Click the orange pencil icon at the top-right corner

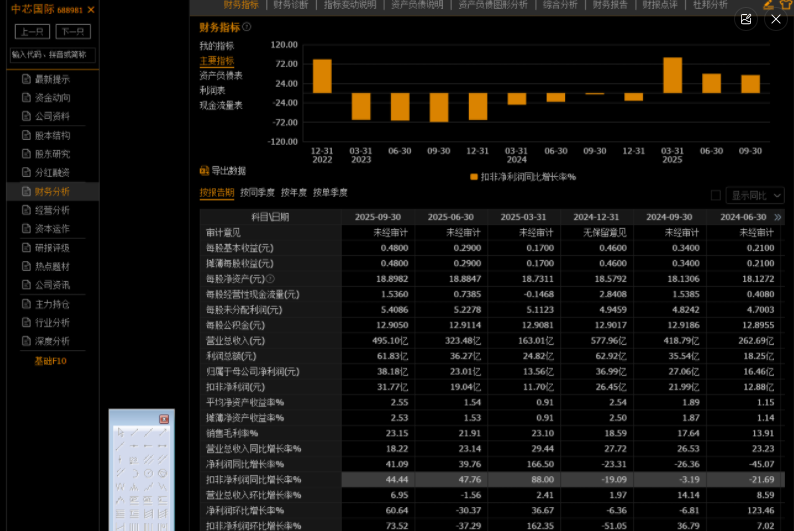point(769,5)
